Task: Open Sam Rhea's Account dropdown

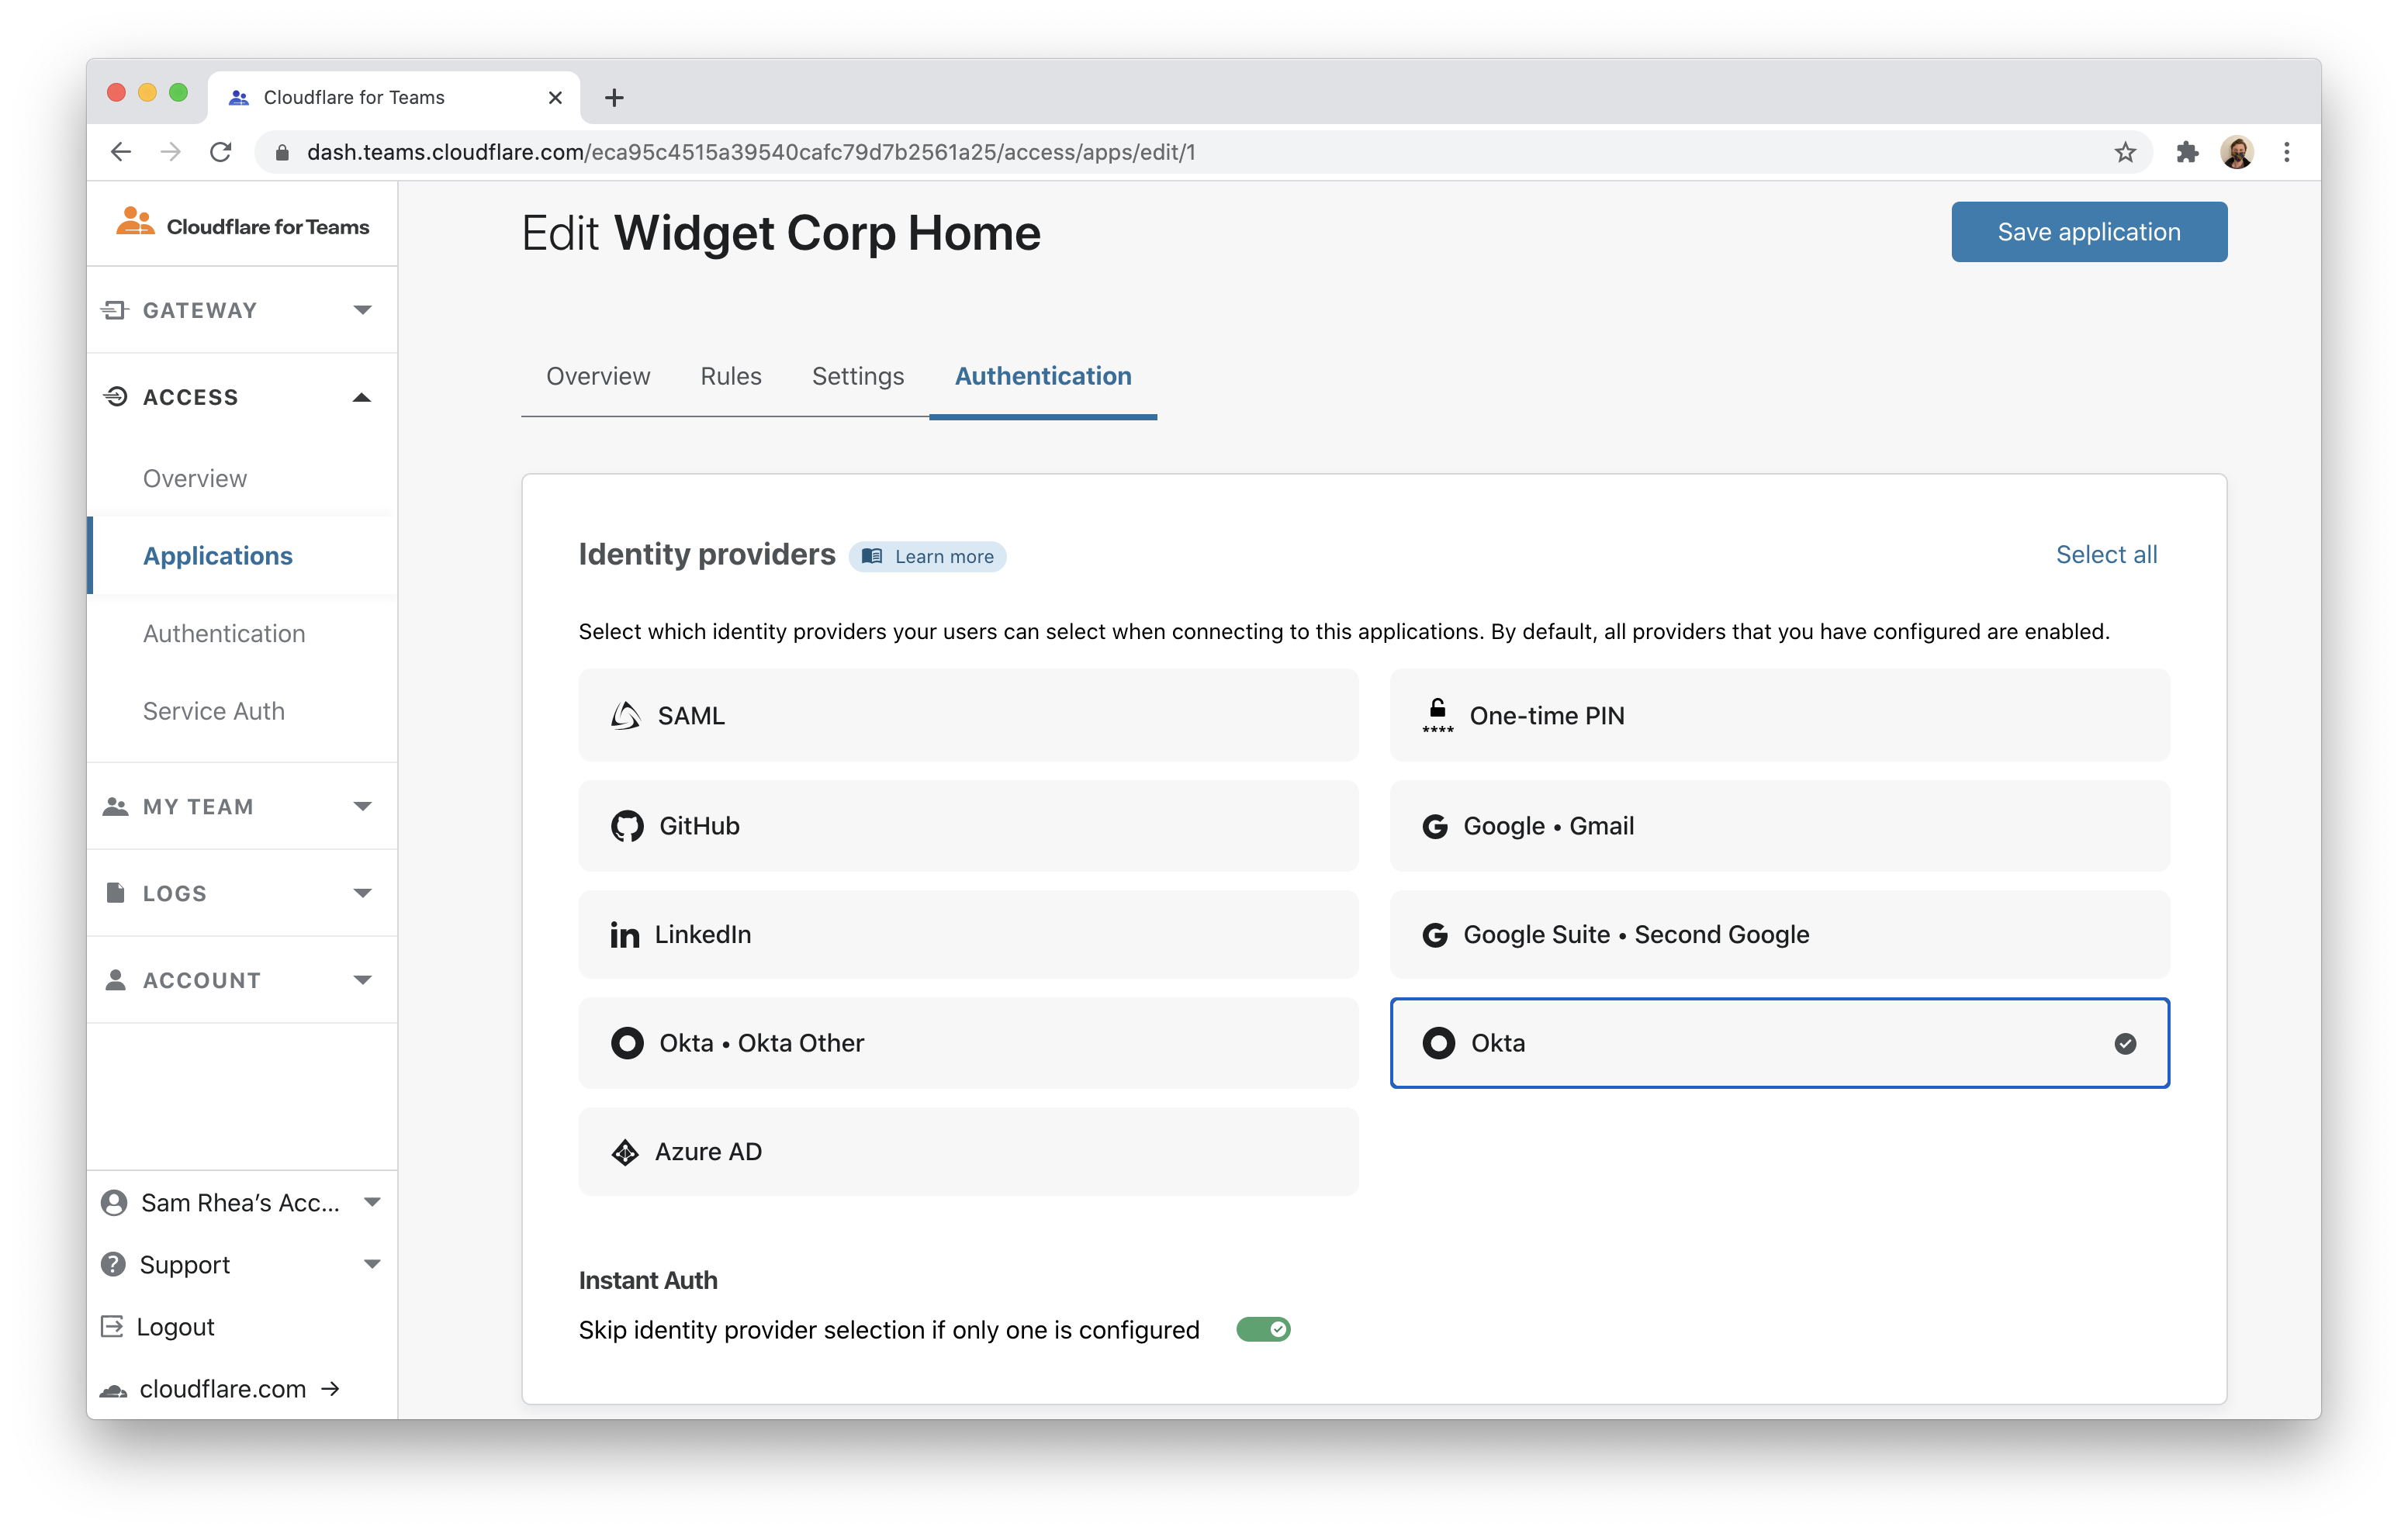Action: tap(240, 1202)
